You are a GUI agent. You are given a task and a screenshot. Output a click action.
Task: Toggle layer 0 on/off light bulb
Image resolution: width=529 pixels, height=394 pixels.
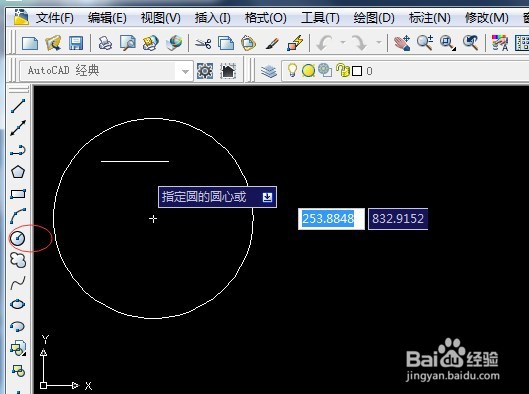point(292,71)
